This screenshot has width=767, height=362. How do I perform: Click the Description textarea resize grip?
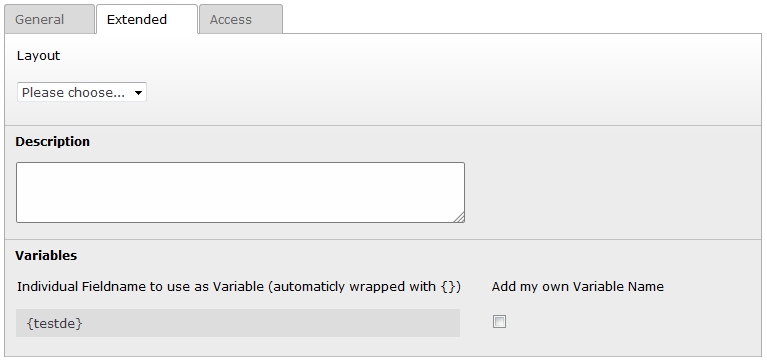pyautogui.click(x=459, y=218)
